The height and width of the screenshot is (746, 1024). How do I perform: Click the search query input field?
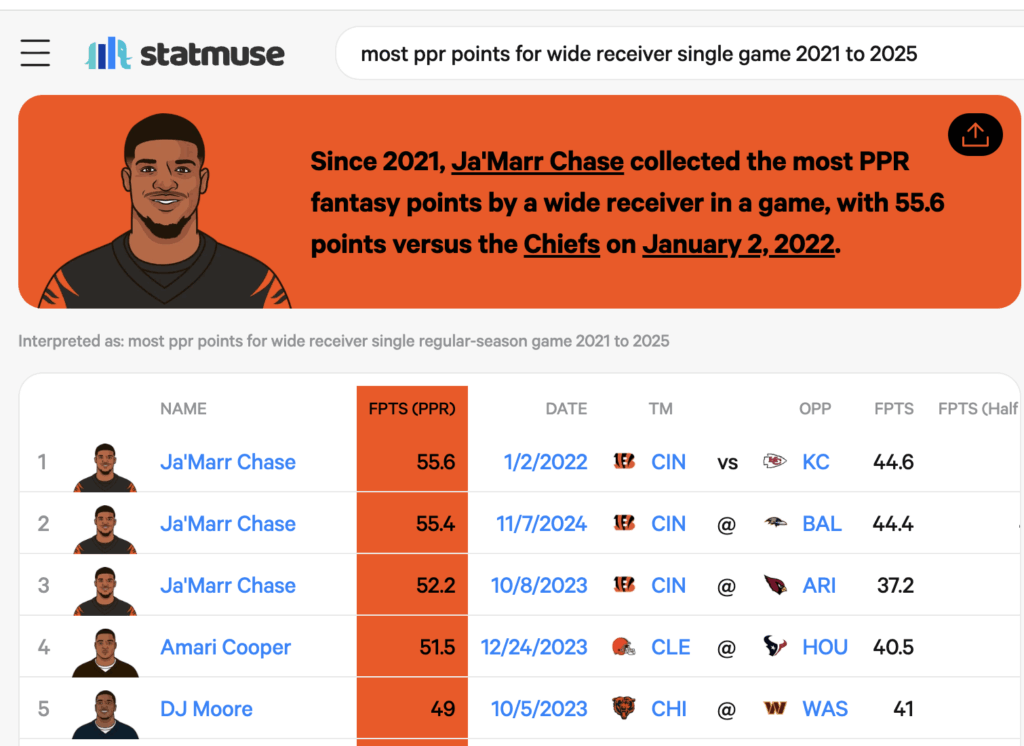(x=640, y=54)
